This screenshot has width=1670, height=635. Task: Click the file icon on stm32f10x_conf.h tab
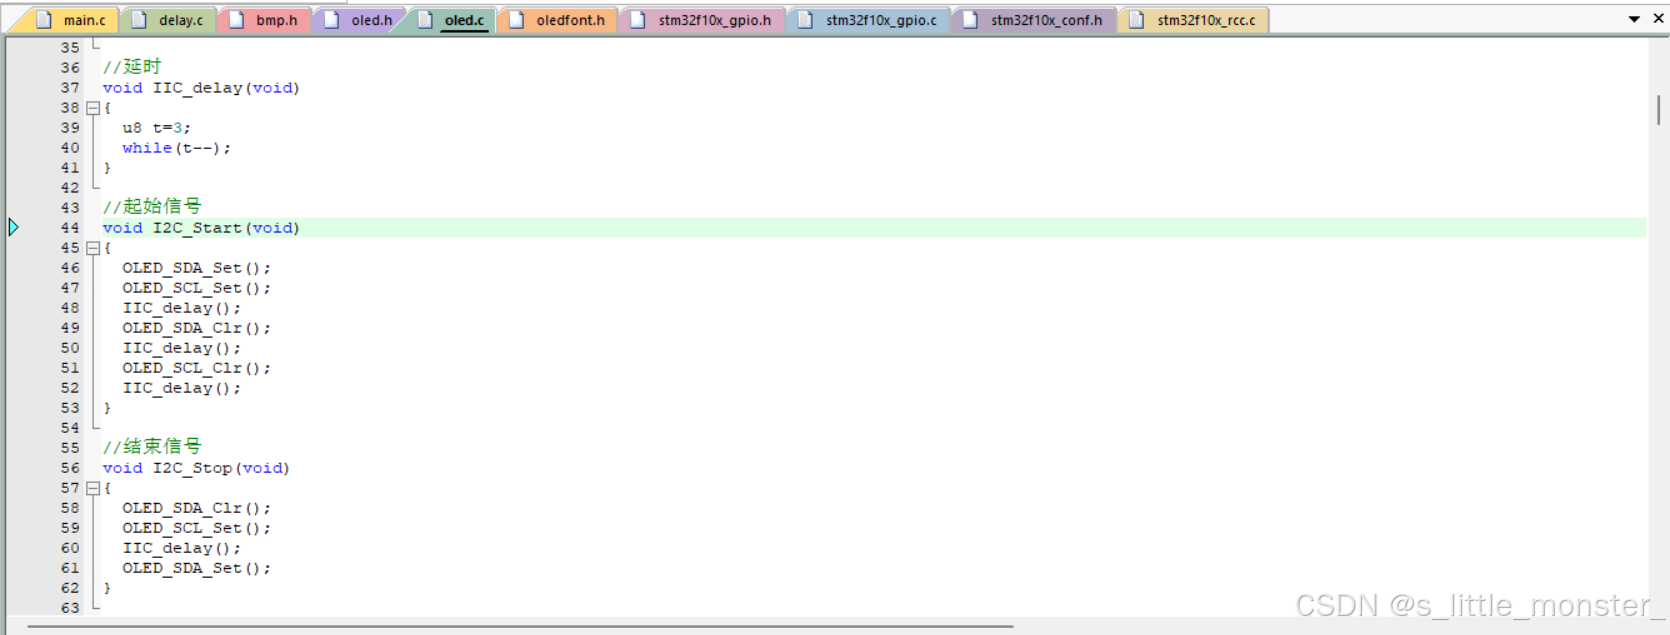click(970, 20)
